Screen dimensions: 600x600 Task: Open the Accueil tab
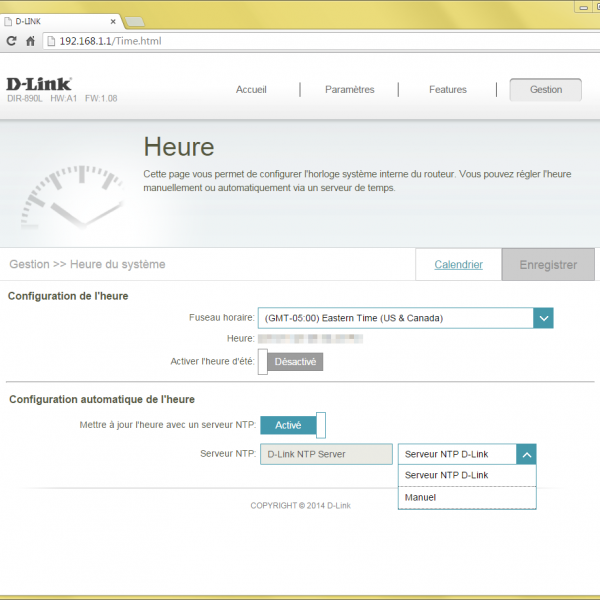pyautogui.click(x=251, y=89)
